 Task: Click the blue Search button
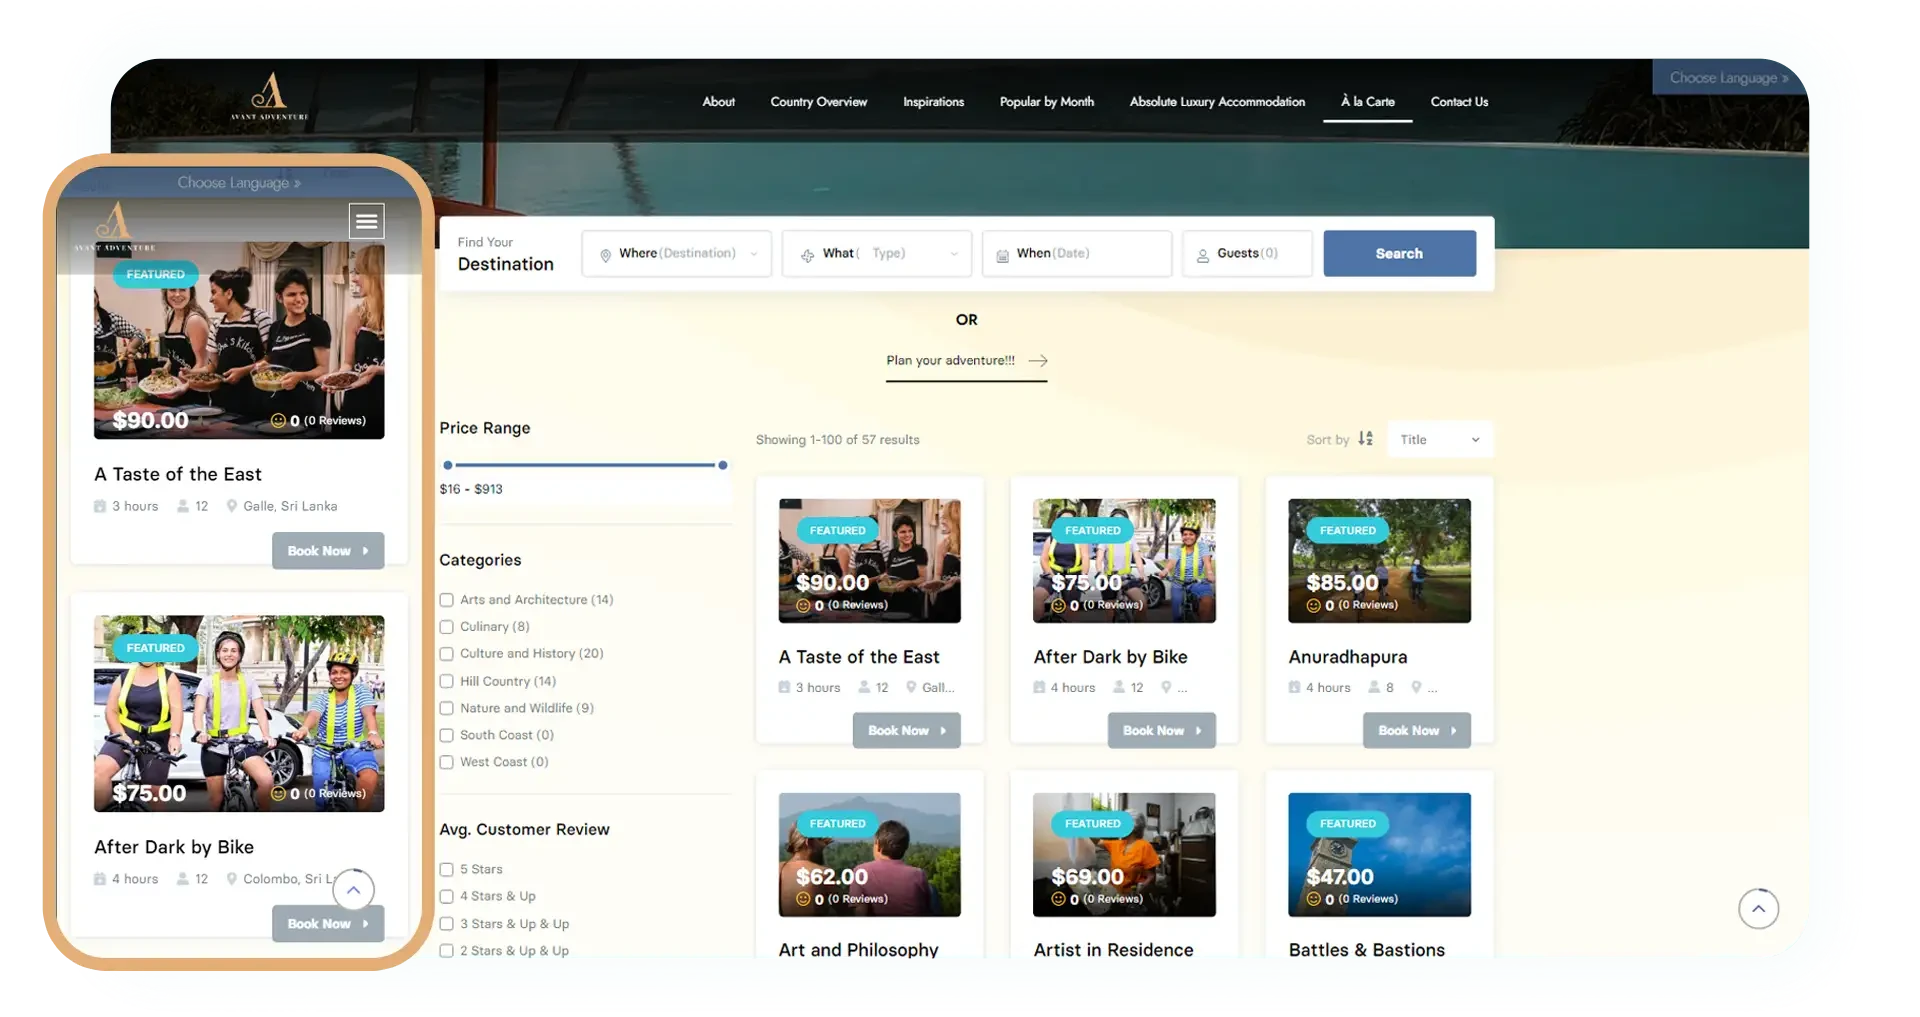[1399, 254]
